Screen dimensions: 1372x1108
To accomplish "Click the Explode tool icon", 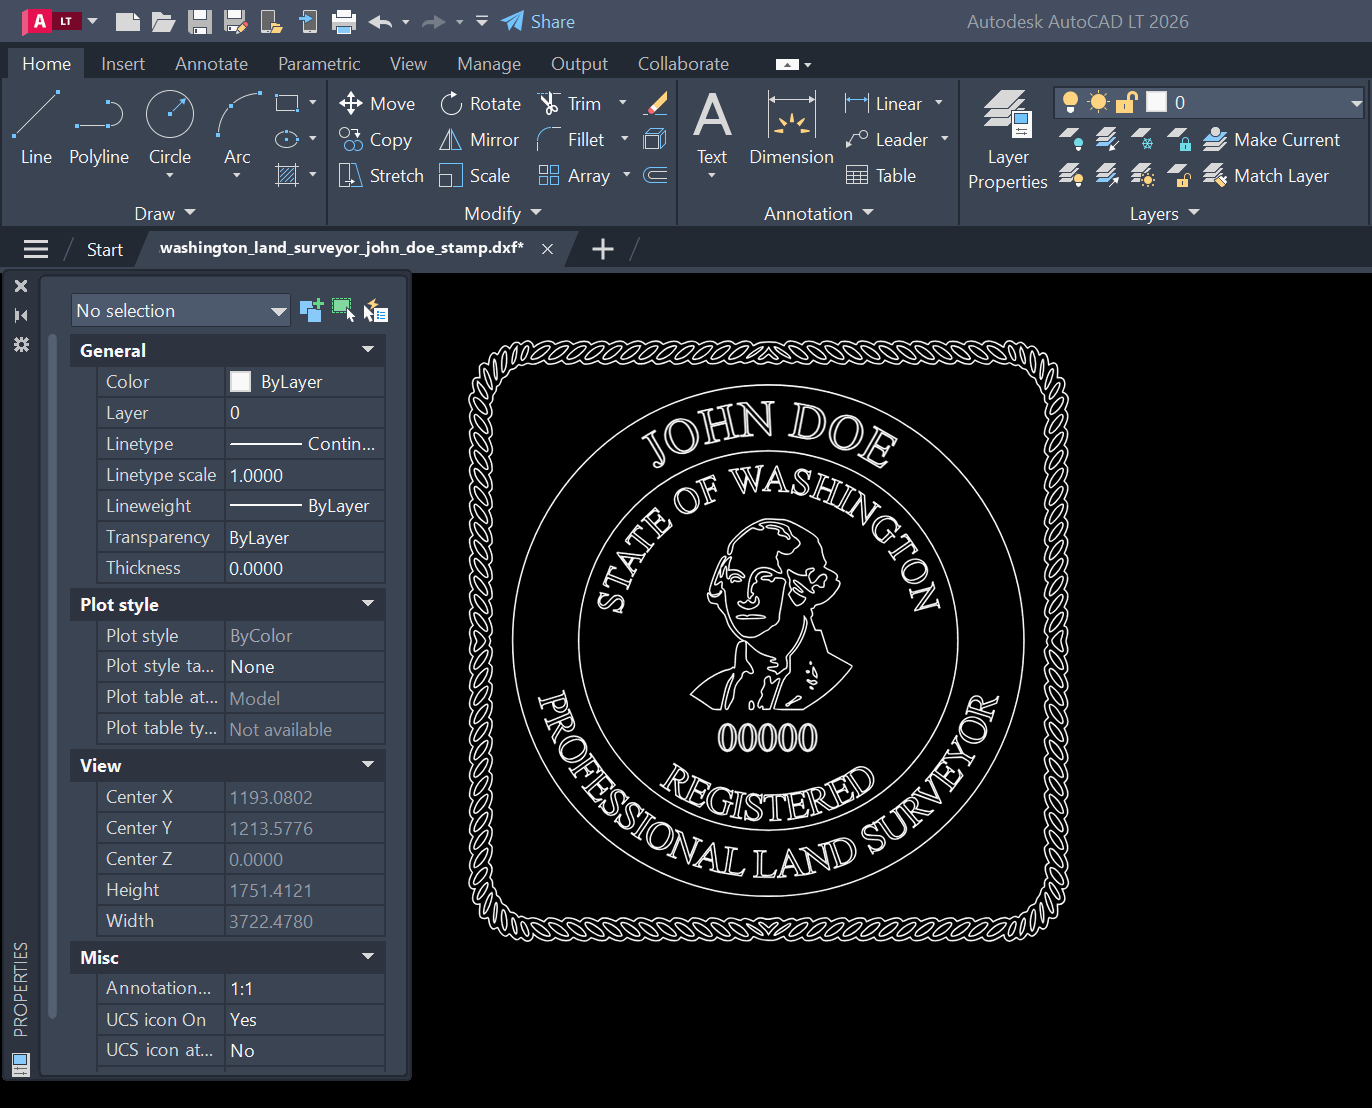I will tap(656, 139).
